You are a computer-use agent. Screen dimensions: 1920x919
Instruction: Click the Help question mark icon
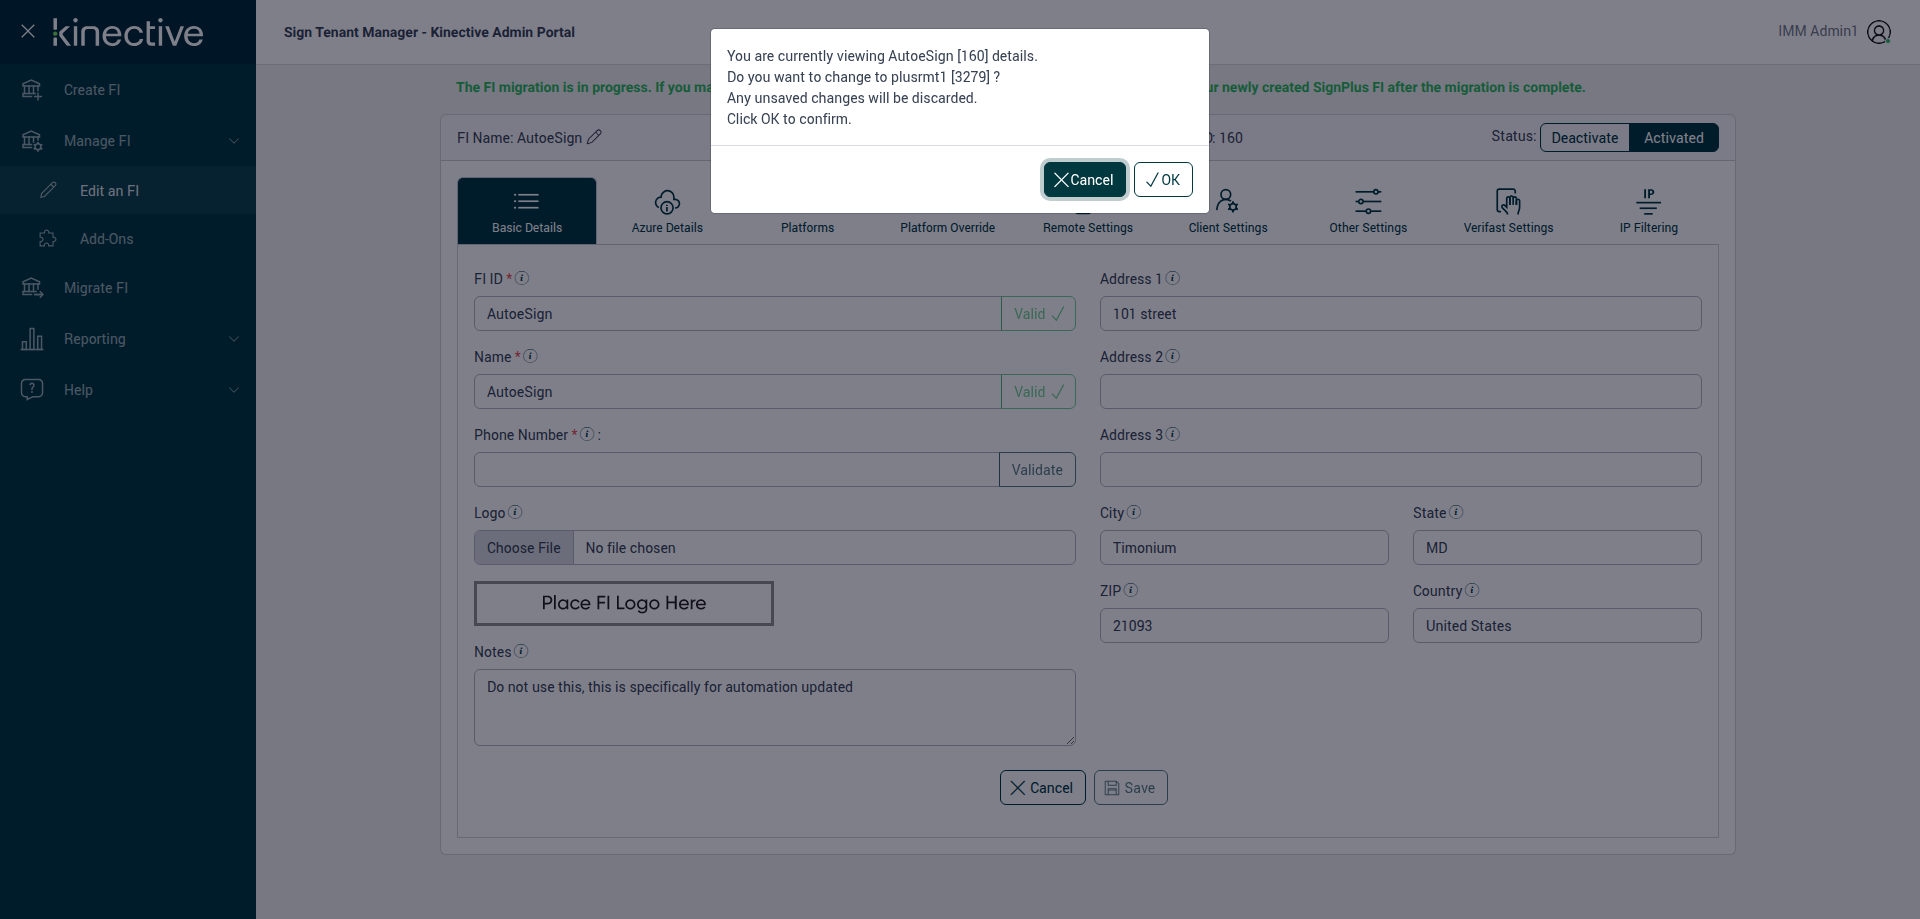pyautogui.click(x=32, y=390)
